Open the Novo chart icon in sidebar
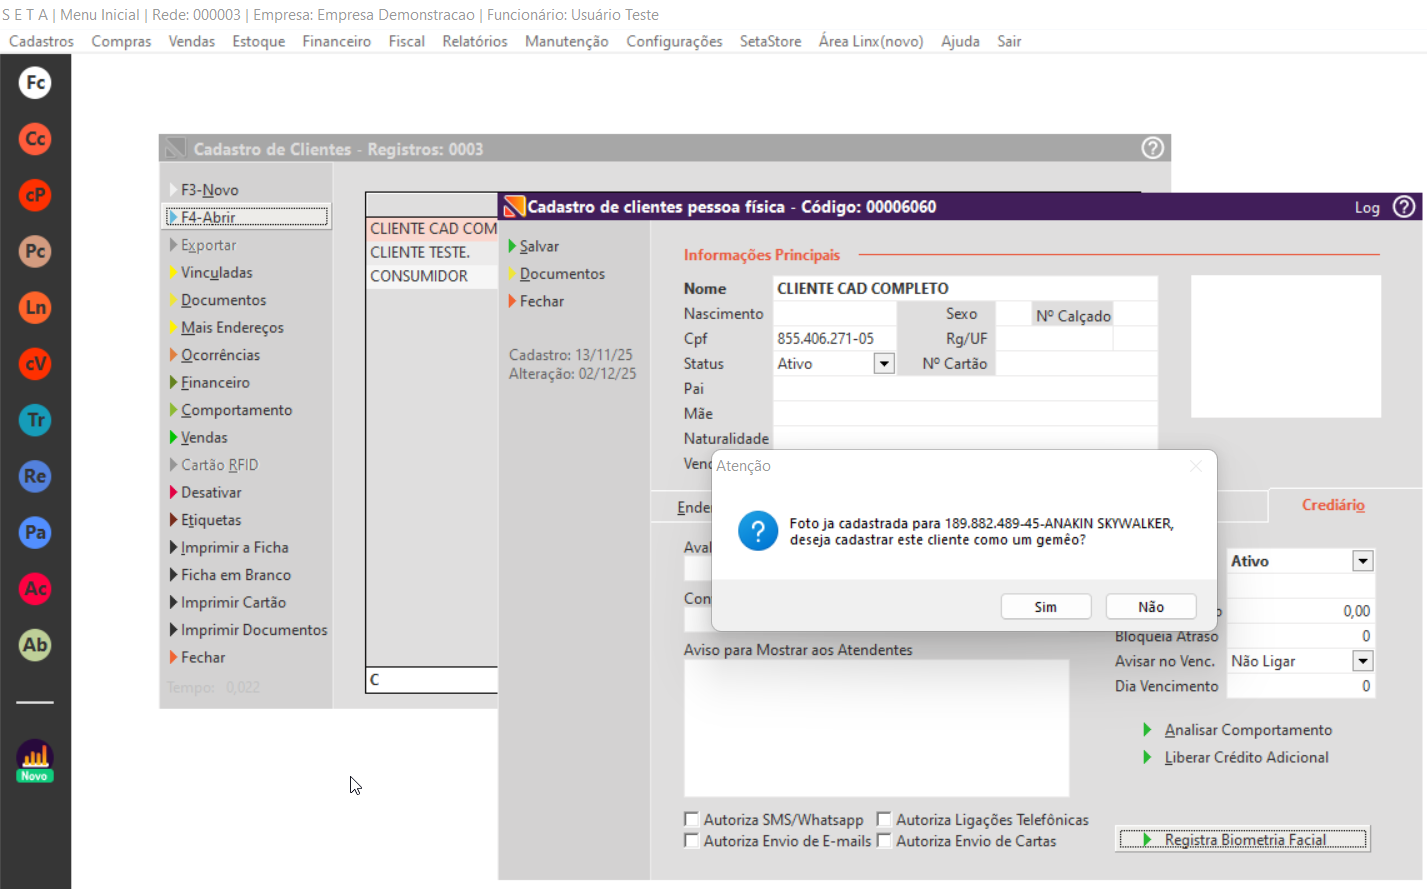This screenshot has height=889, width=1427. click(35, 760)
